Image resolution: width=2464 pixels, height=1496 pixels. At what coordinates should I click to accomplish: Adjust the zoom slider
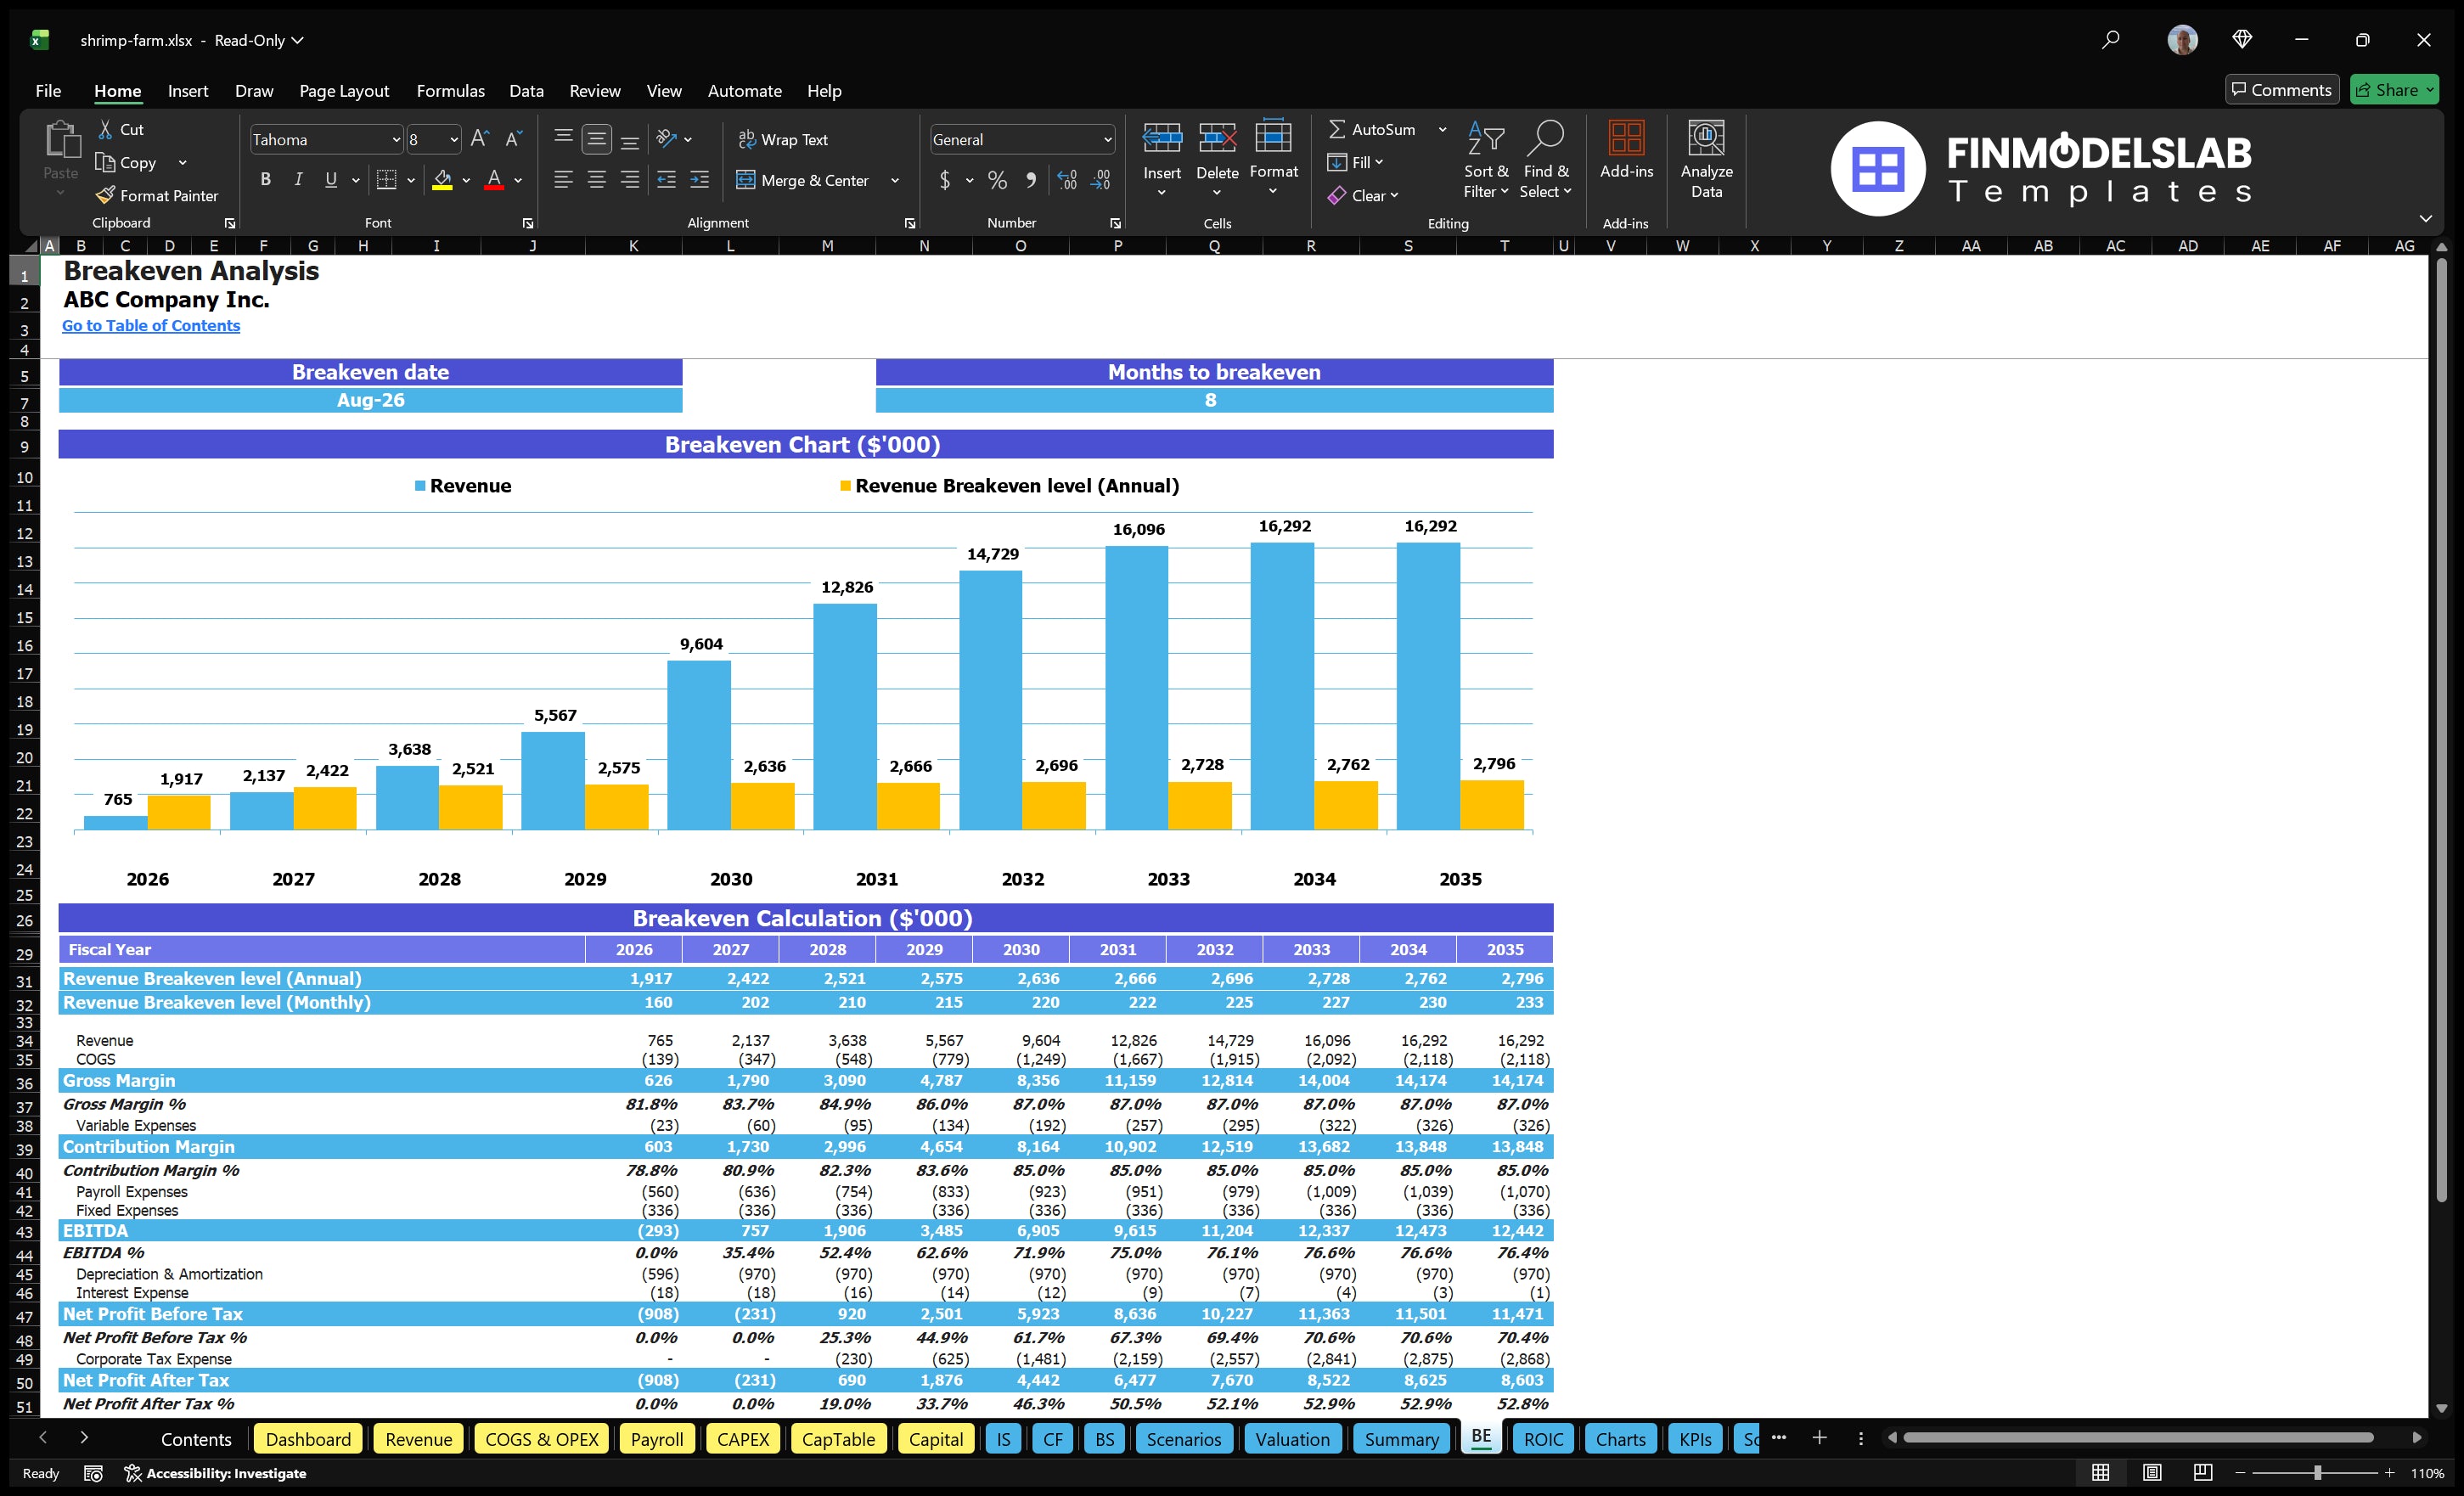(2316, 1472)
